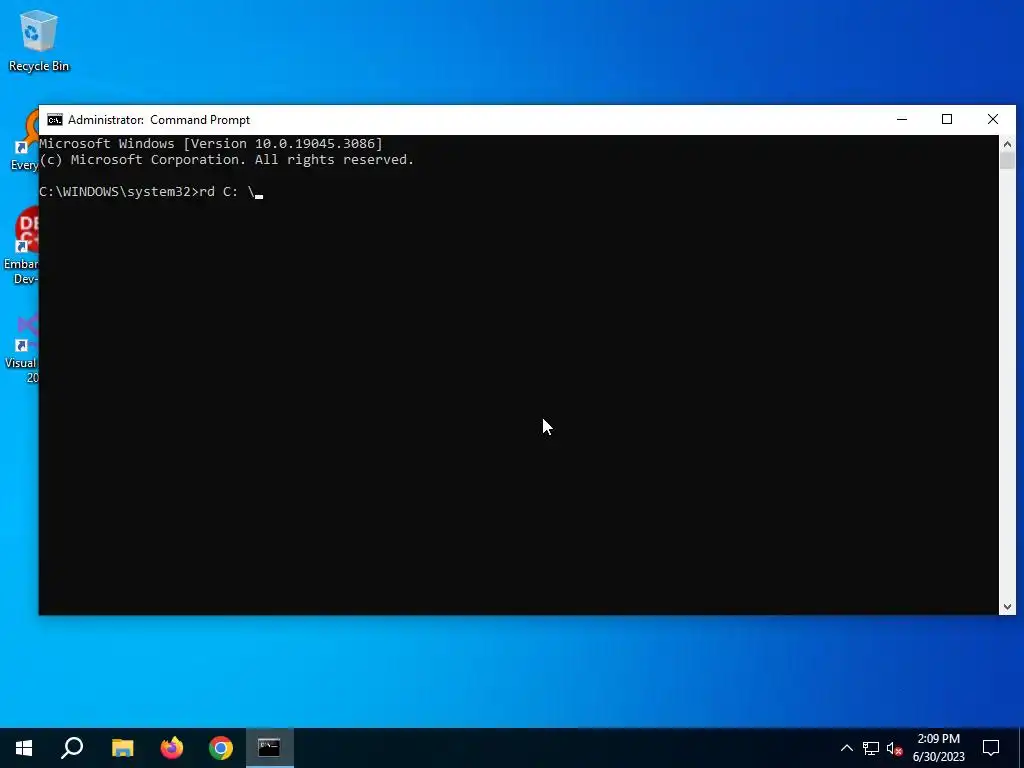Show hidden system tray icons
1024x768 pixels.
846,748
